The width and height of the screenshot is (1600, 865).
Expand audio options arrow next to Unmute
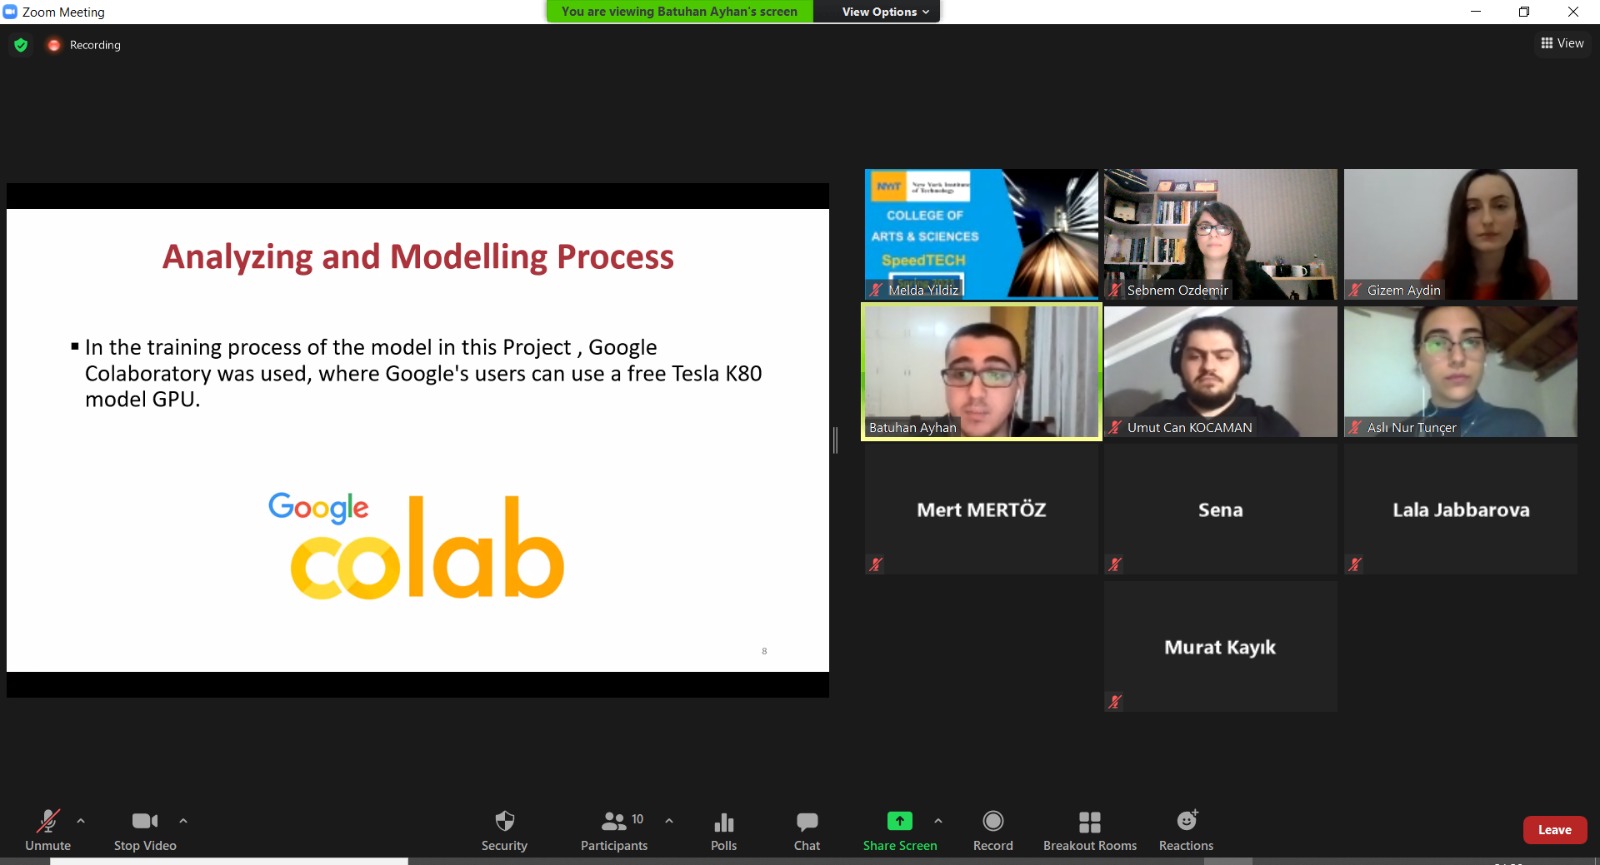coord(81,821)
